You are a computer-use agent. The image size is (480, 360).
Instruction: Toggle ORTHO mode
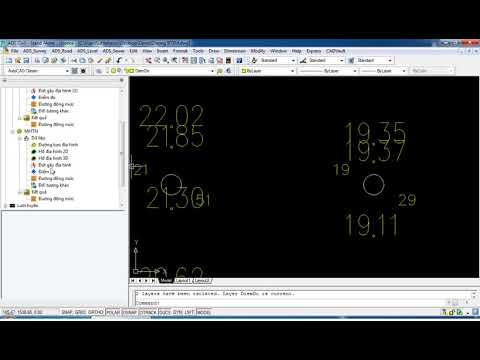pyautogui.click(x=96, y=312)
